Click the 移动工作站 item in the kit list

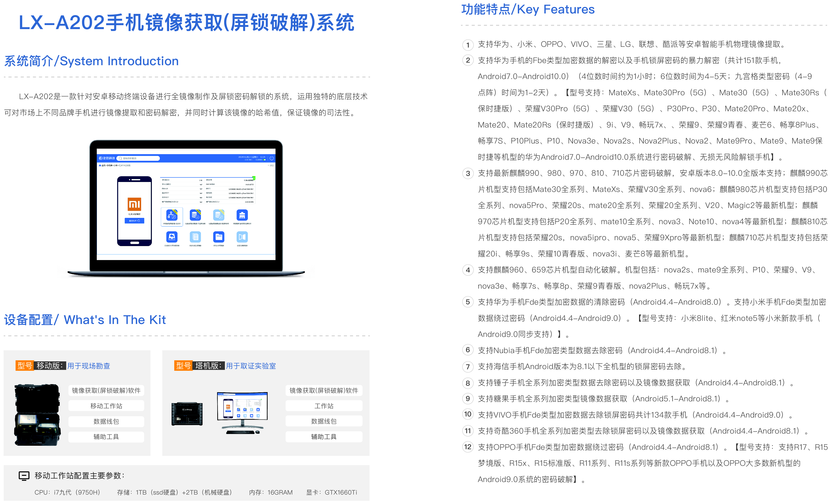pyautogui.click(x=106, y=406)
